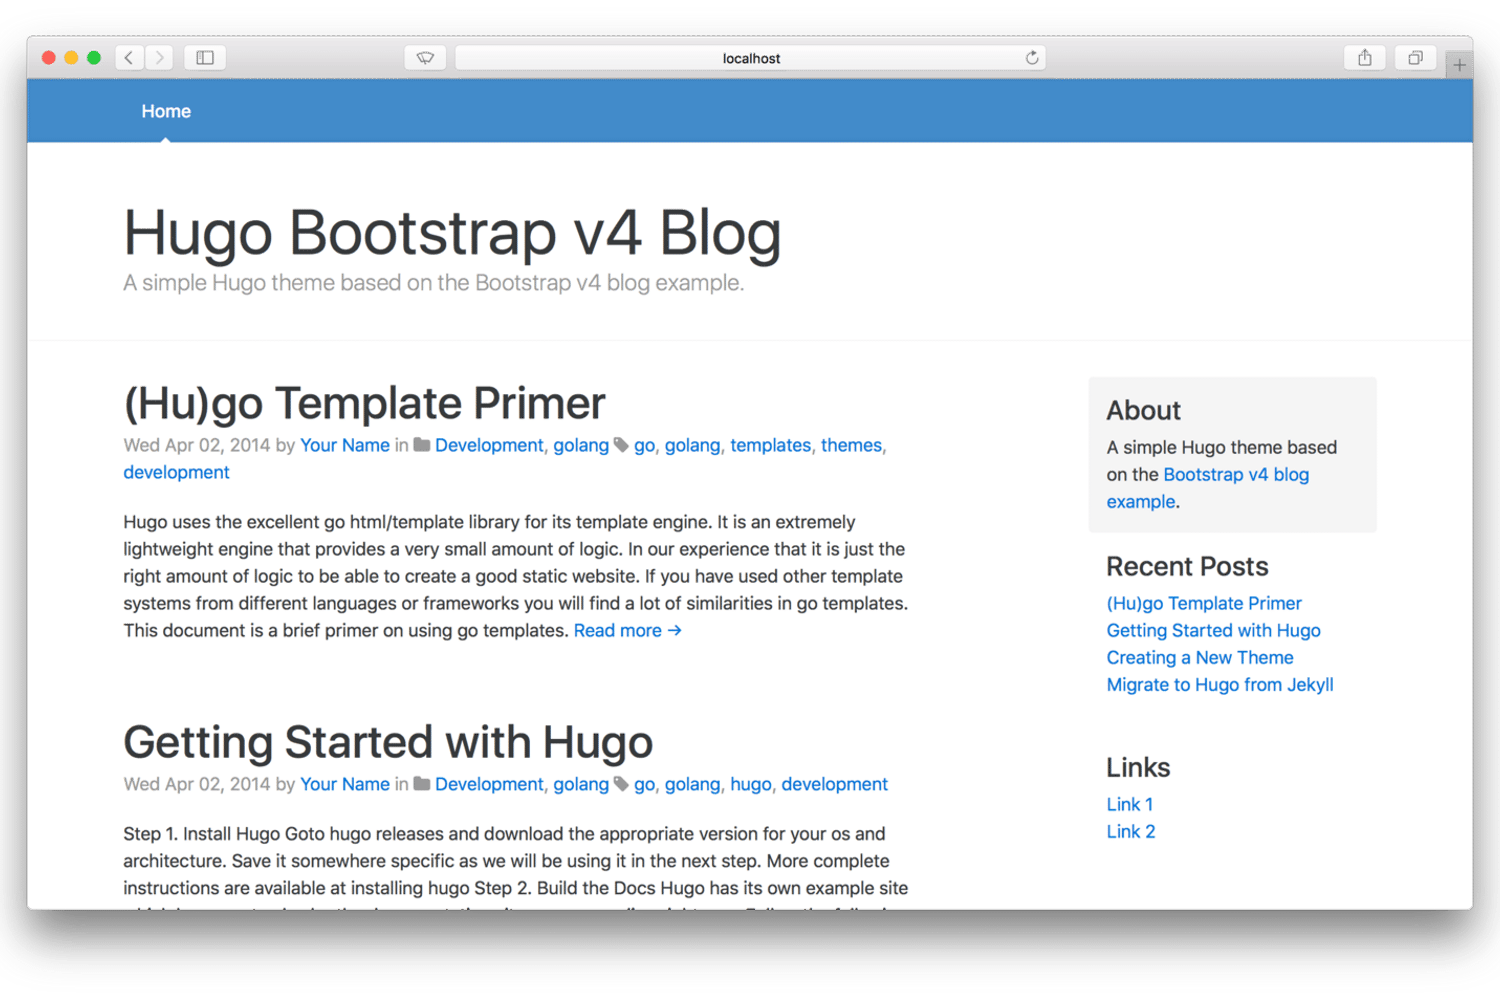The image size is (1500, 1000).
Task: Click the browser extension icon beside the address bar
Action: [x=425, y=57]
